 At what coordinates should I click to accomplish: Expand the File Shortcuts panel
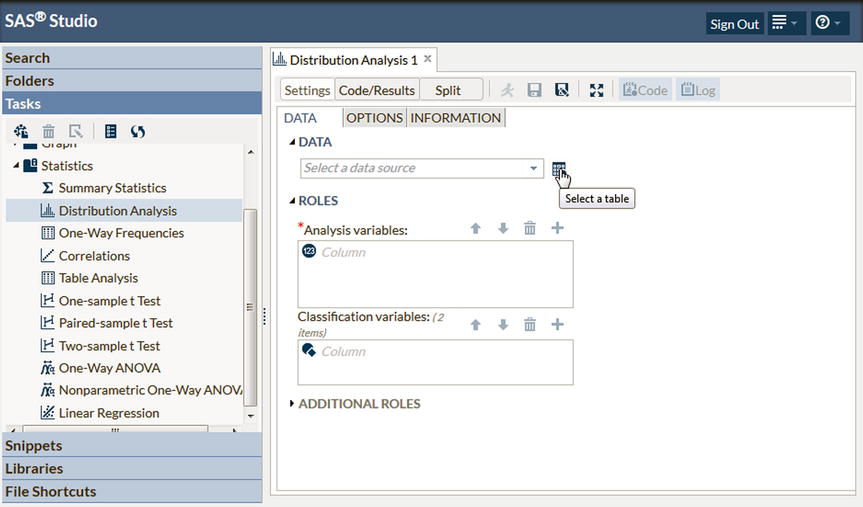[132, 492]
